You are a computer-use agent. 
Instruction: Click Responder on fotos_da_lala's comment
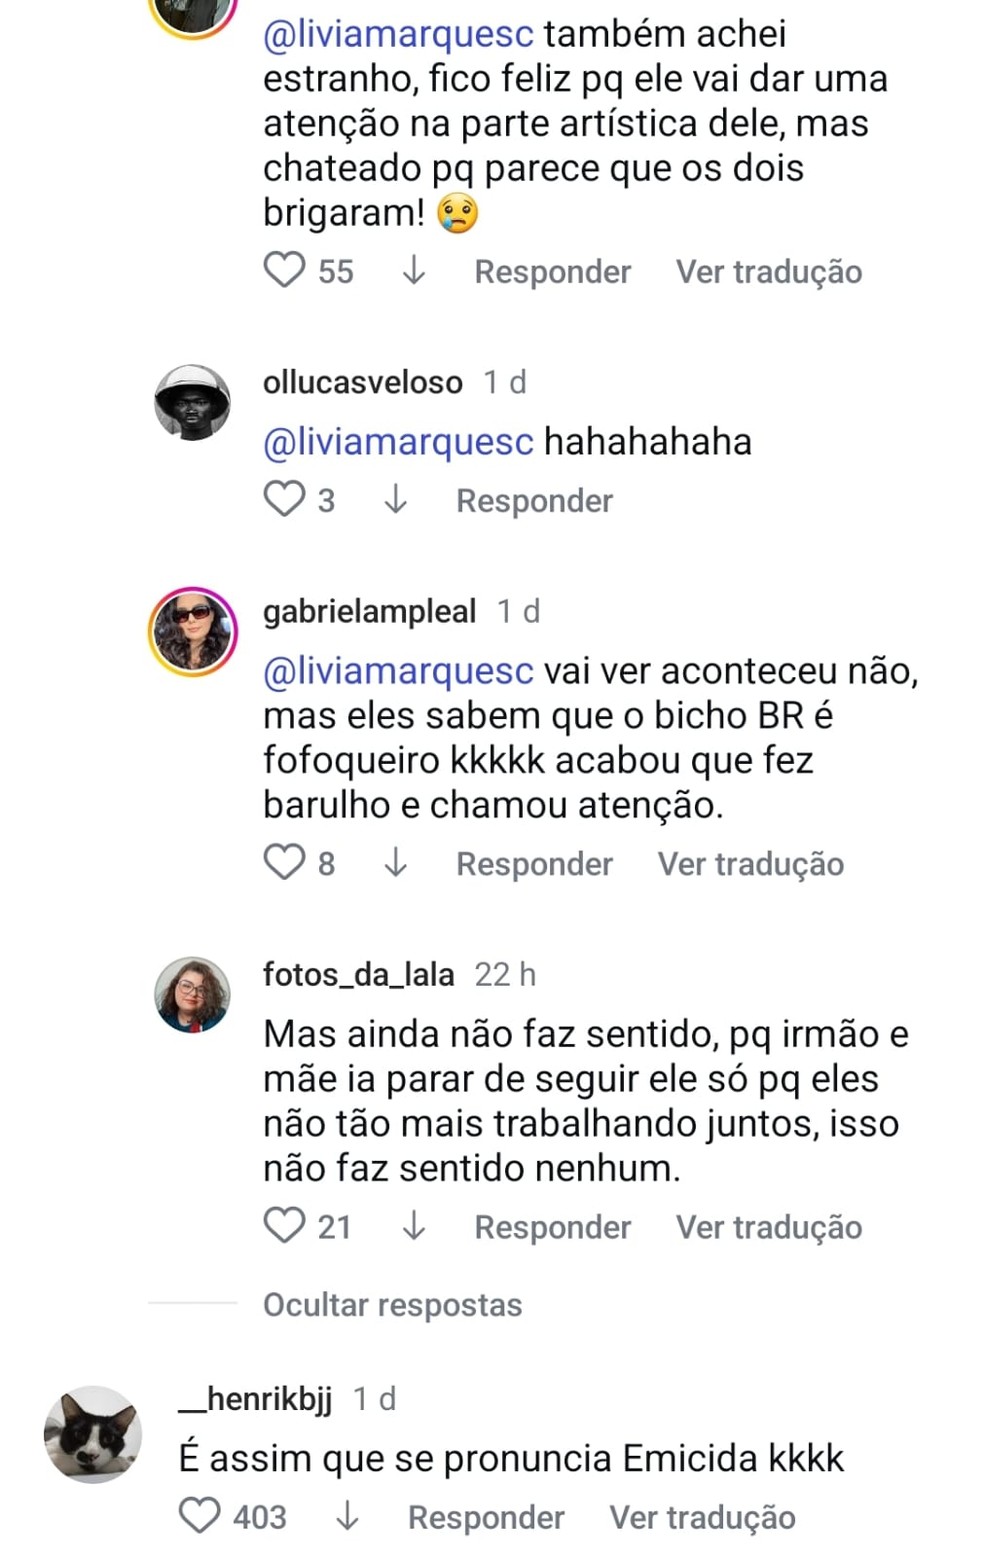552,1225
